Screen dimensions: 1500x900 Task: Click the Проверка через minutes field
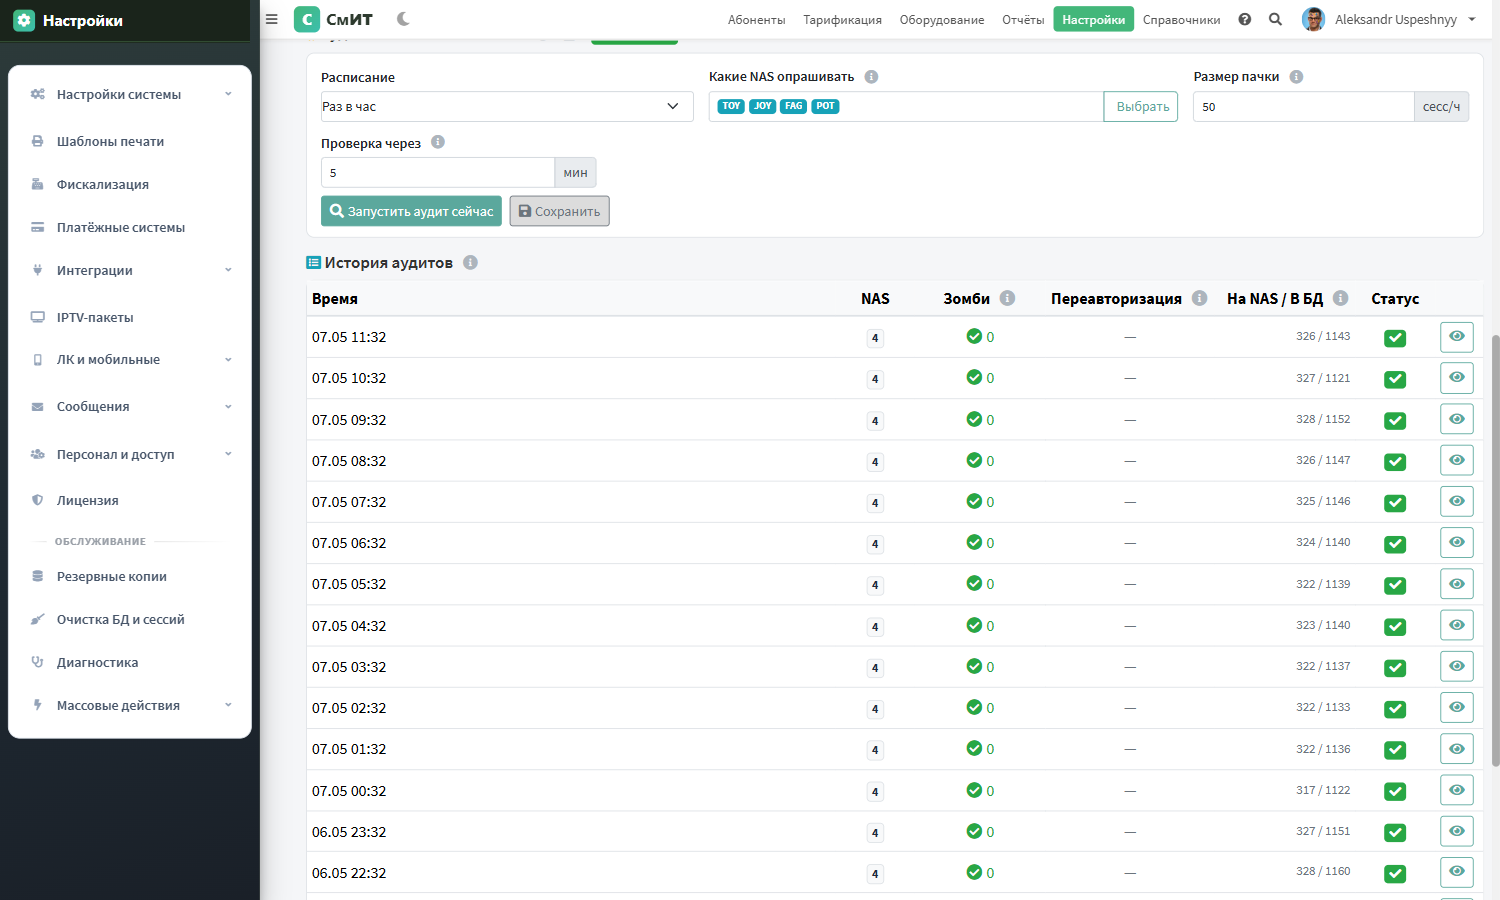(437, 172)
